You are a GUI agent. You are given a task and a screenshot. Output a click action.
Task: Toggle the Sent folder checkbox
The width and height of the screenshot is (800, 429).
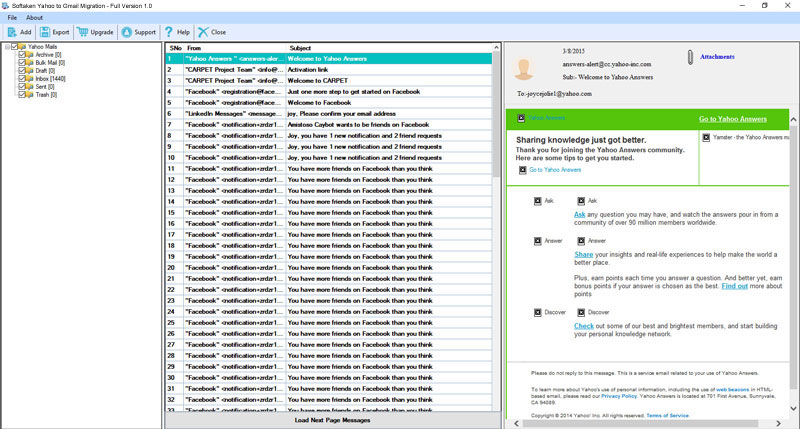click(x=22, y=87)
